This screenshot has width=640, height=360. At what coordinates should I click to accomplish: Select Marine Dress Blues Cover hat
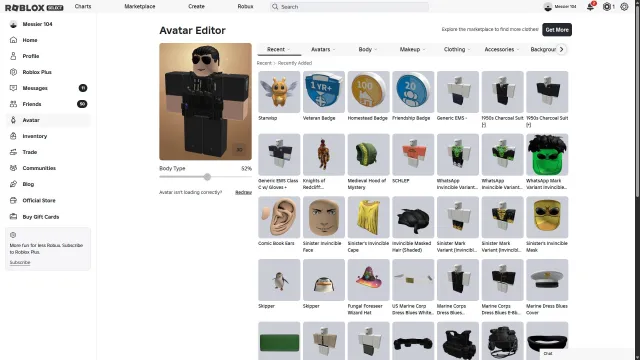547,280
